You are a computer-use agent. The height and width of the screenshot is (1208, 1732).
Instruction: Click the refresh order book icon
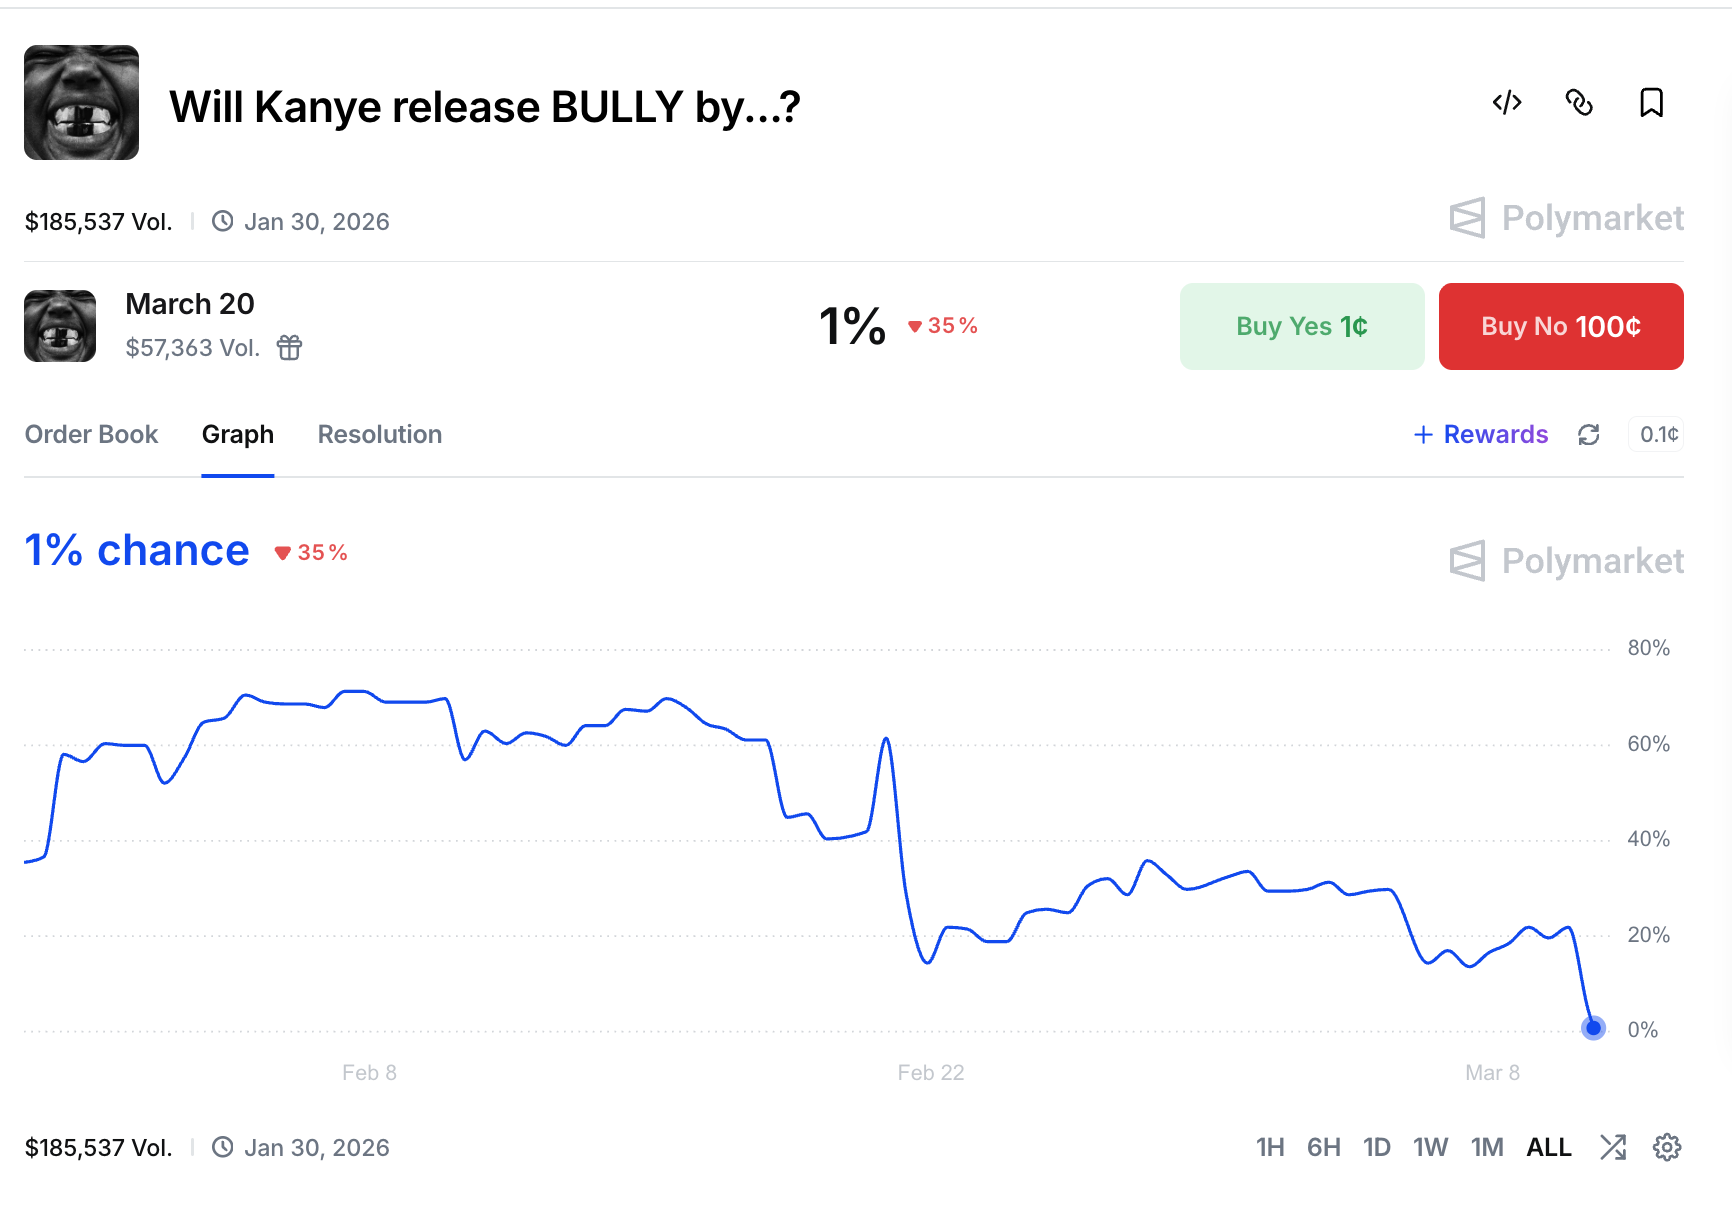pyautogui.click(x=1589, y=435)
